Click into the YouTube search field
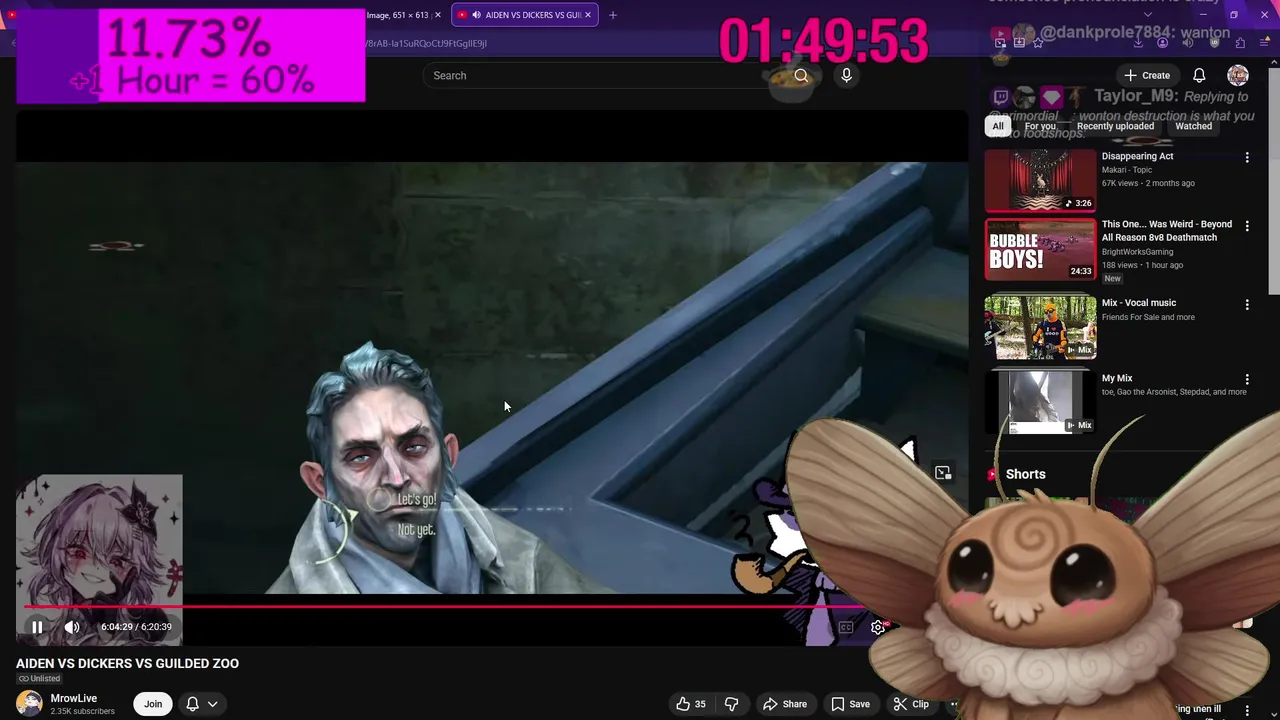This screenshot has height=720, width=1280. click(600, 75)
